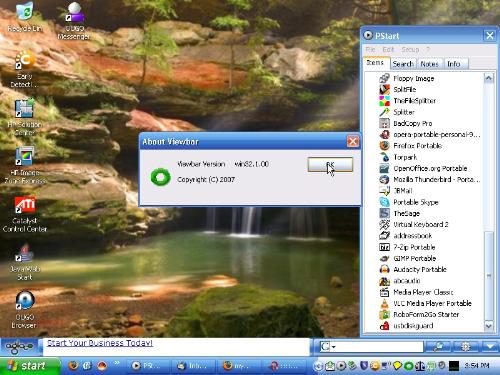Click the usbdiskguard icon in PStart
Image resolution: width=500 pixels, height=375 pixels.
tap(384, 326)
